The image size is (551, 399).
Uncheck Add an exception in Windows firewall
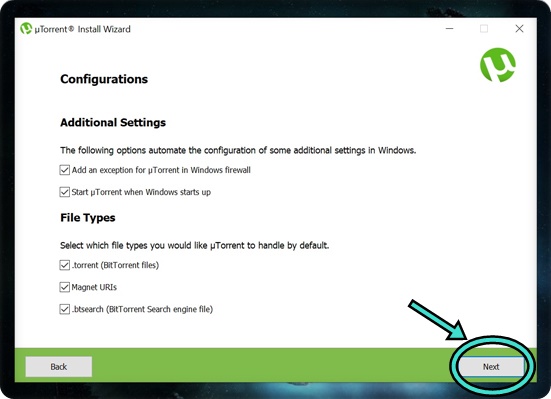64,170
